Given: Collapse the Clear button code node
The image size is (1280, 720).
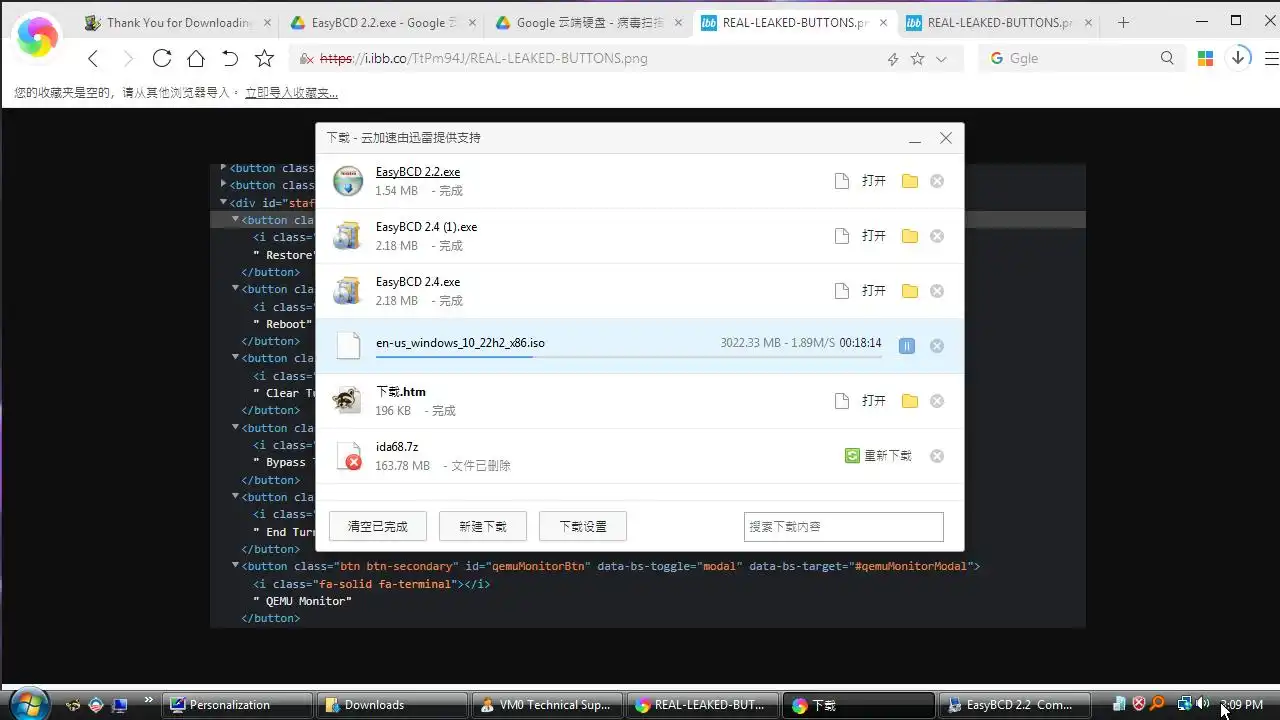Looking at the screenshot, I should click(x=236, y=358).
